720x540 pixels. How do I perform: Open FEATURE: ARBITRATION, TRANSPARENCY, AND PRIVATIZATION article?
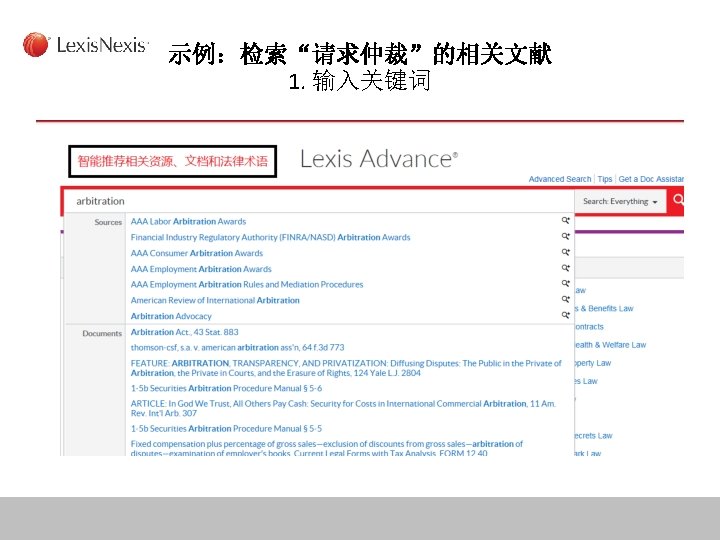pos(346,368)
